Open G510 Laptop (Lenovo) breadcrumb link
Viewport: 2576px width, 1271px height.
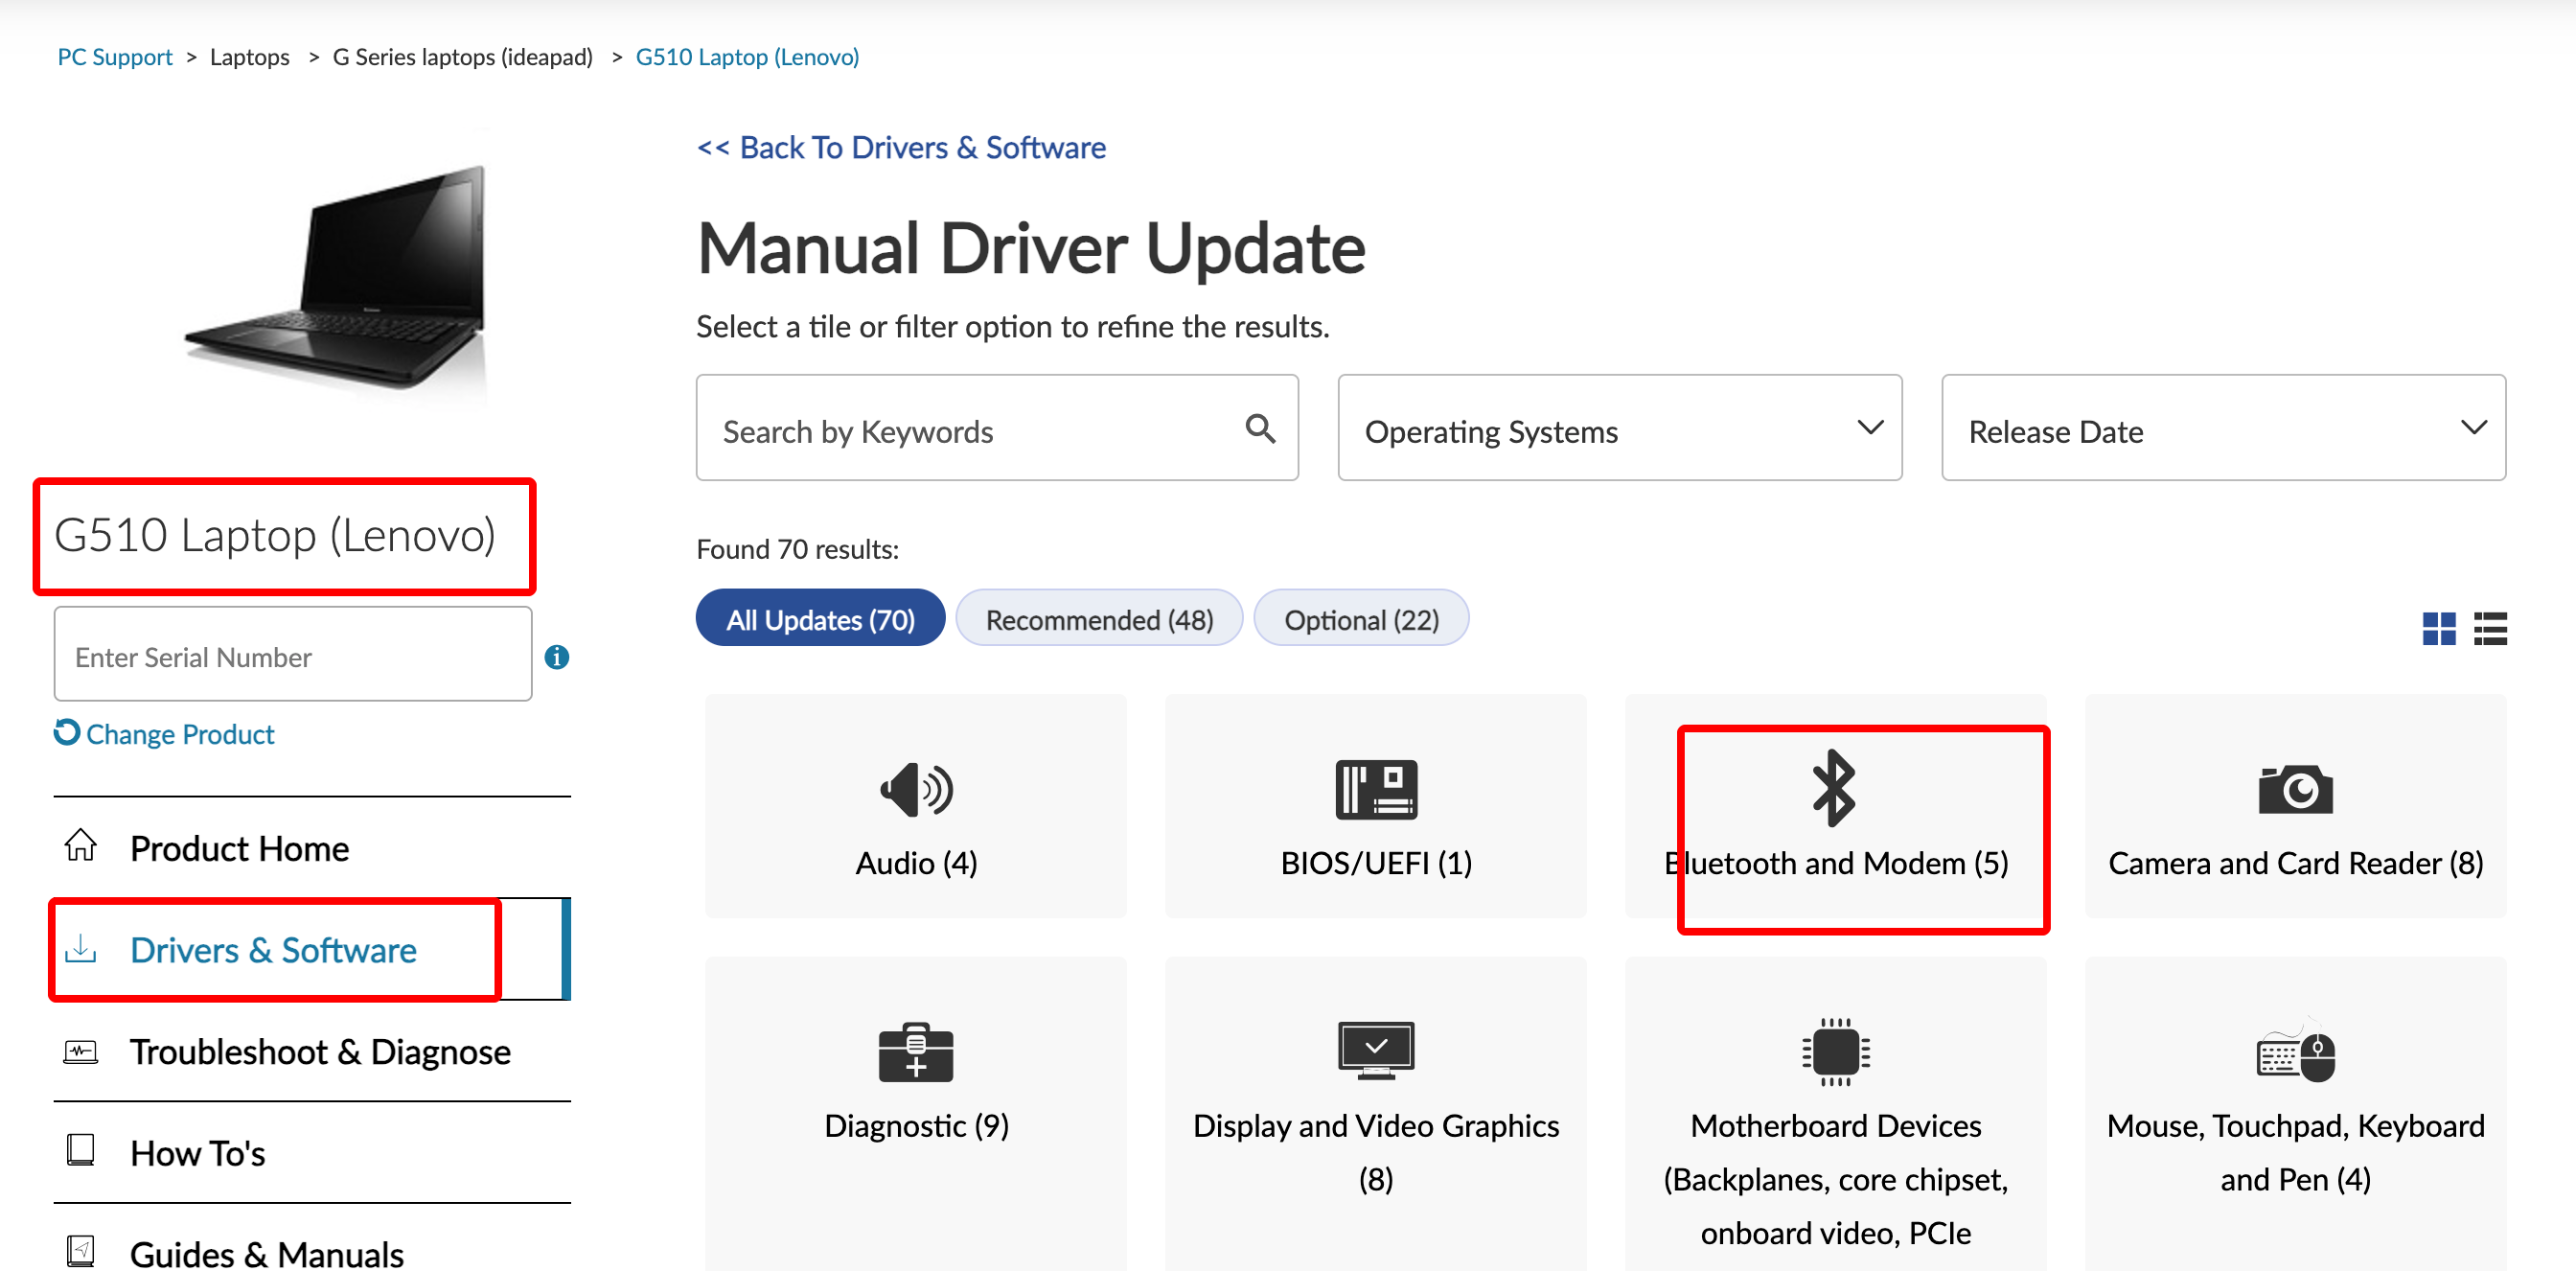click(x=747, y=57)
